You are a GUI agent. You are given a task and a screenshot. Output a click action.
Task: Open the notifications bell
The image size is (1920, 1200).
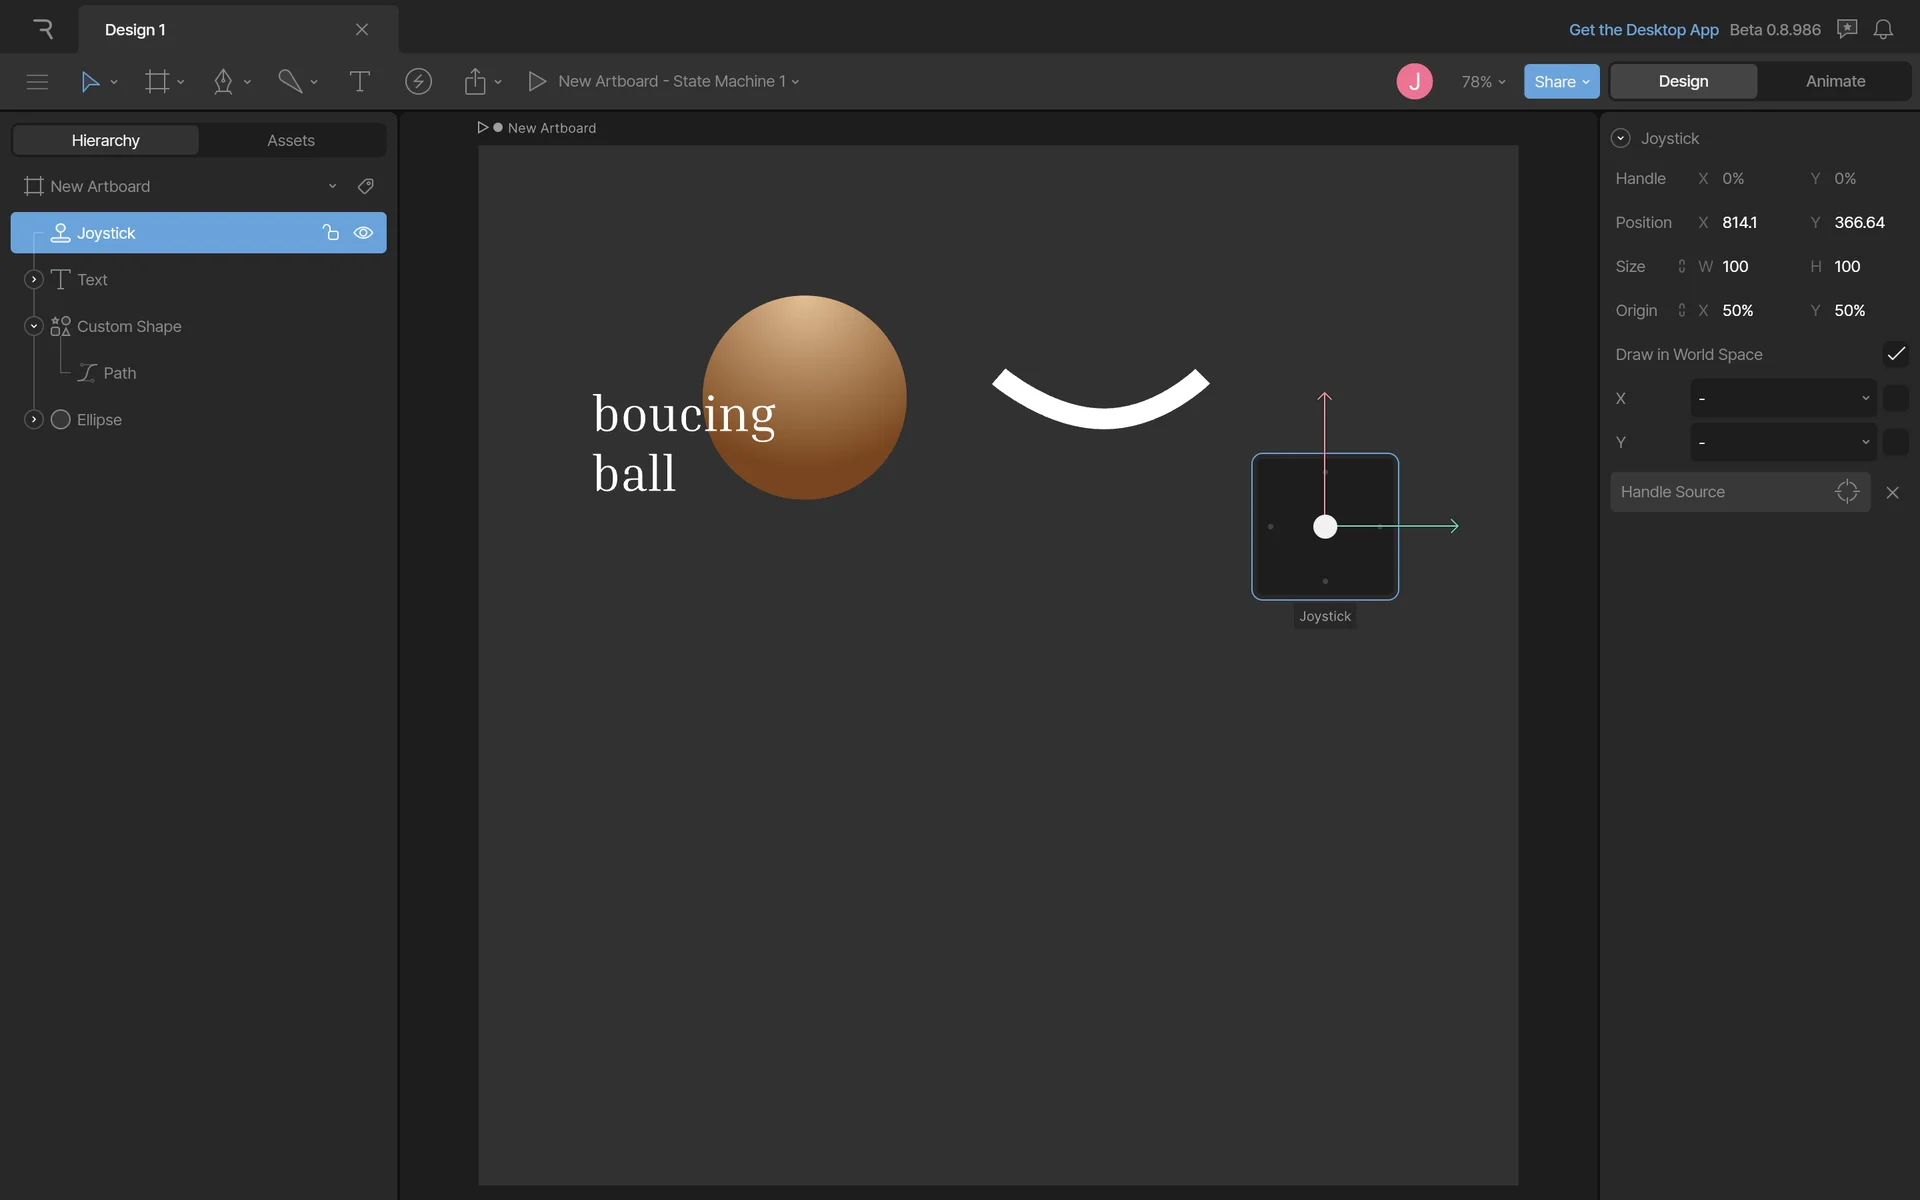[x=1883, y=30]
